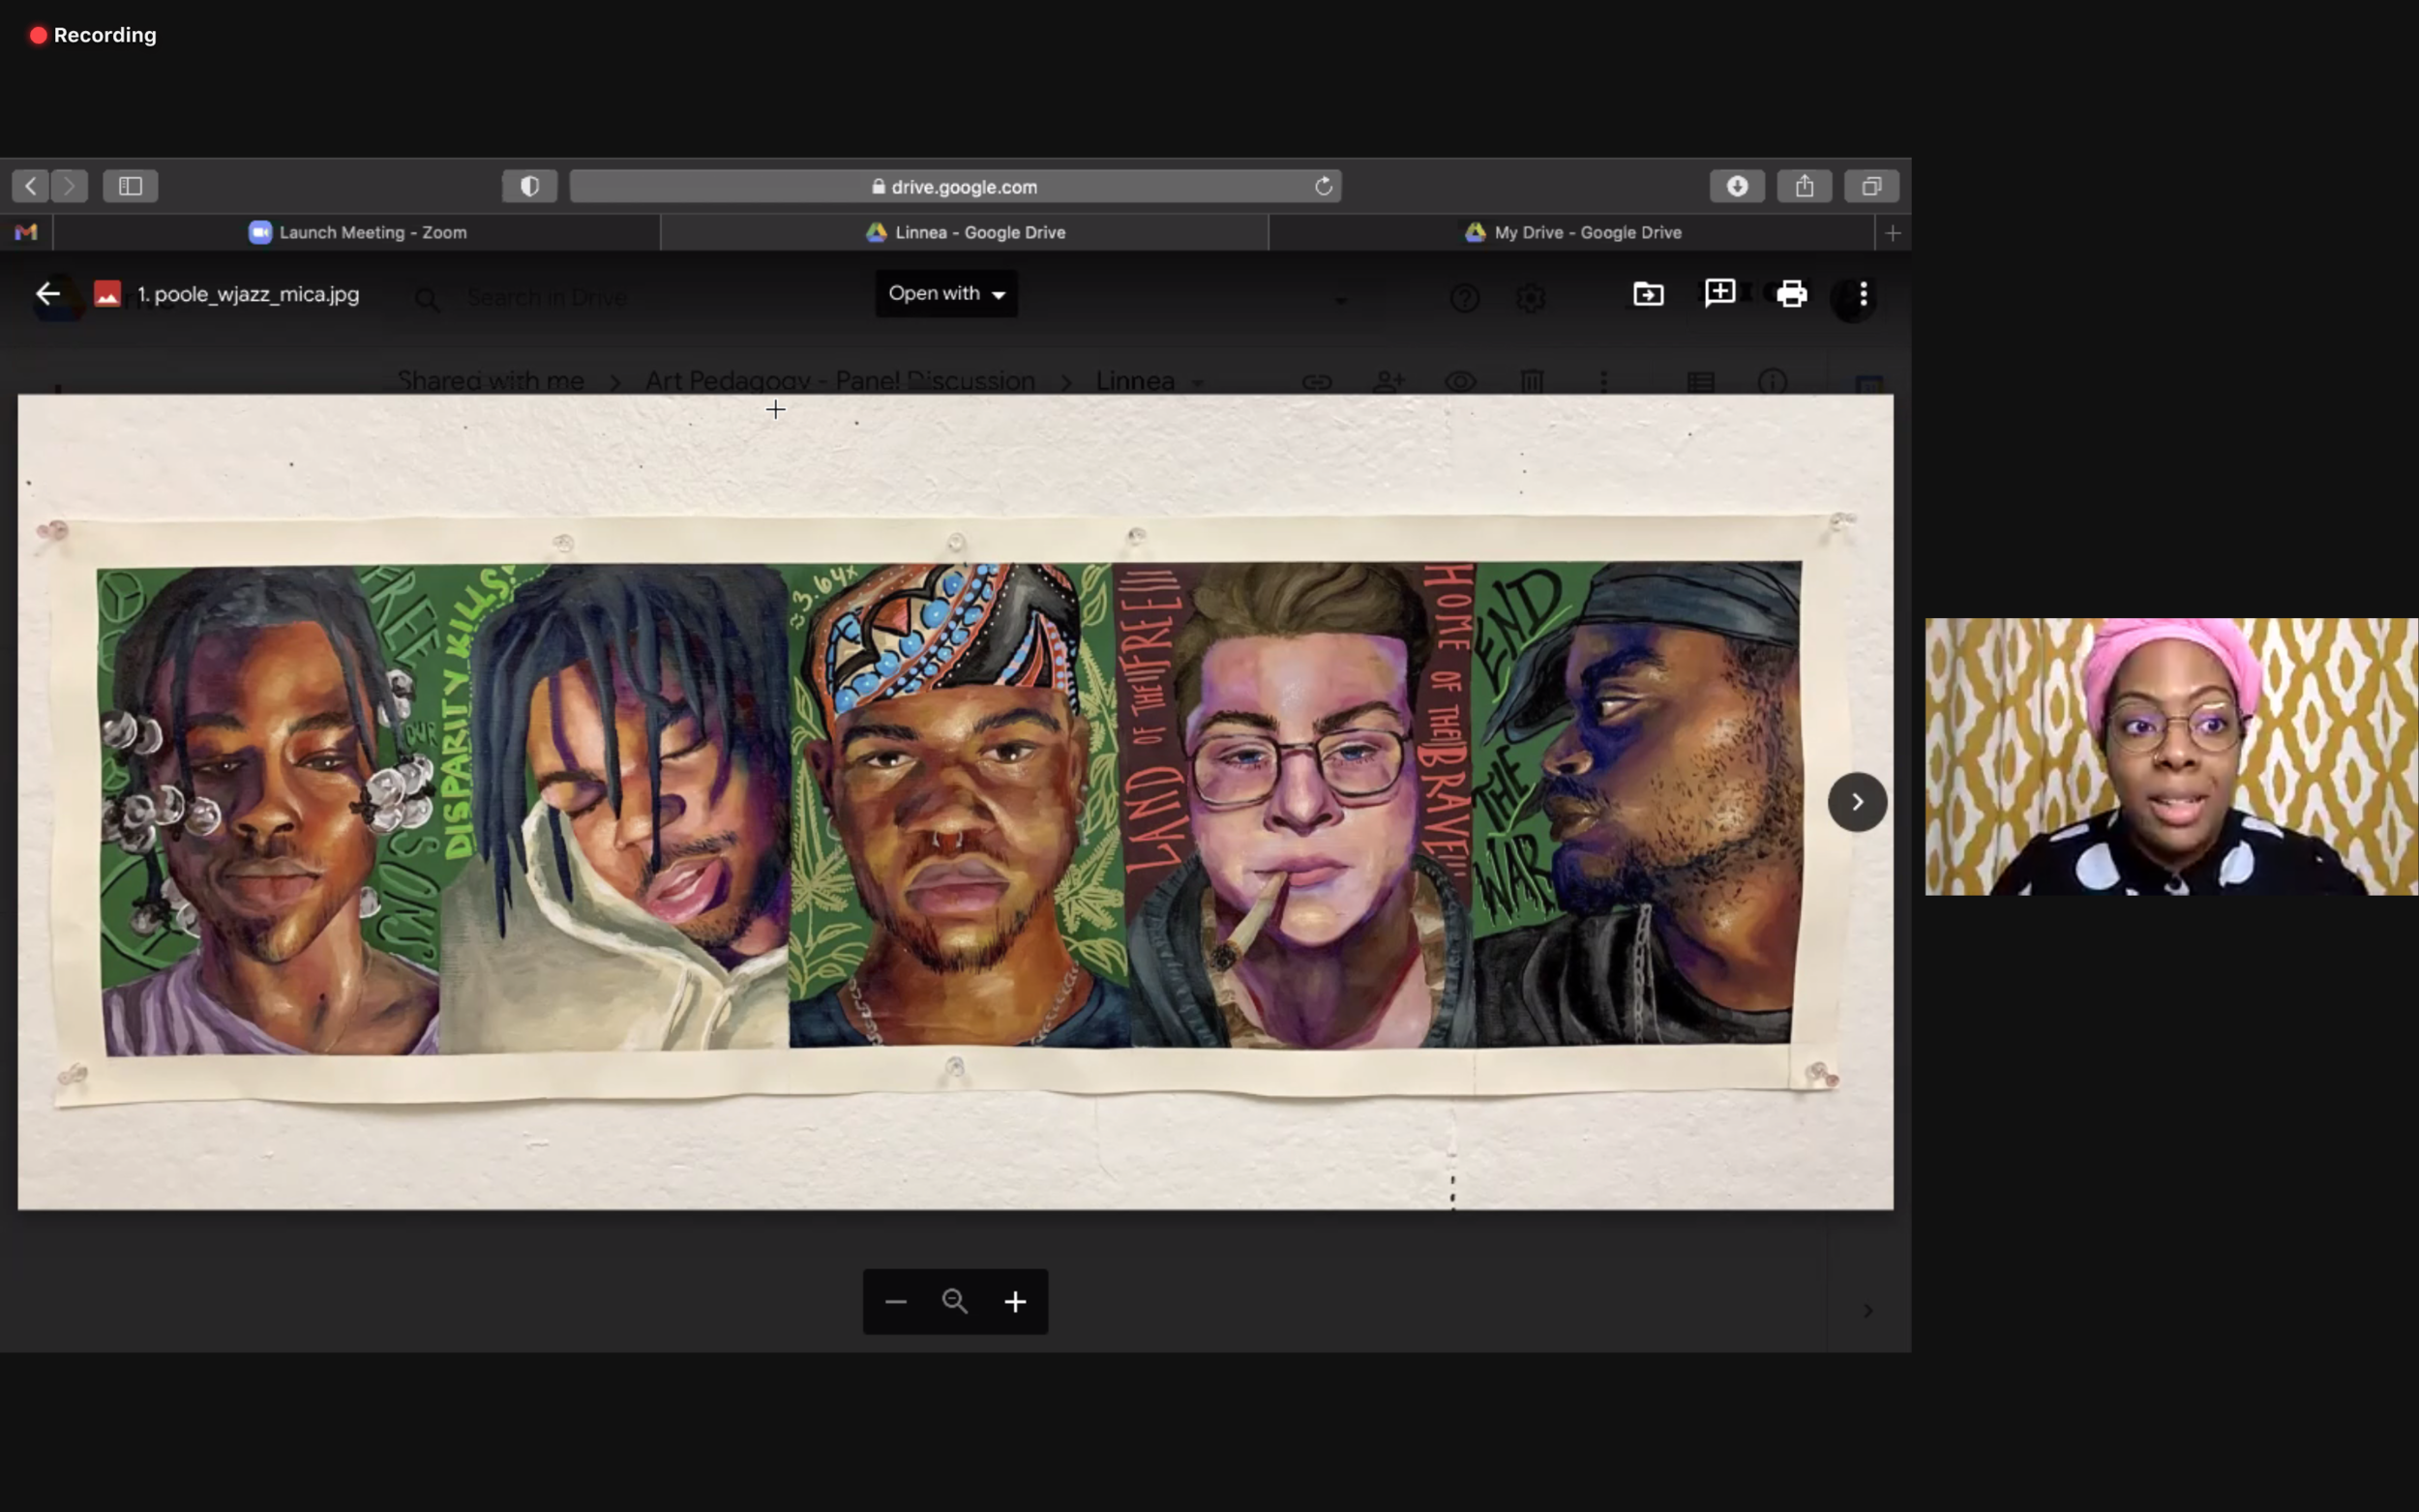The image size is (2419, 1512).
Task: Switch to My Drive - Google Drive tab
Action: 1572,232
